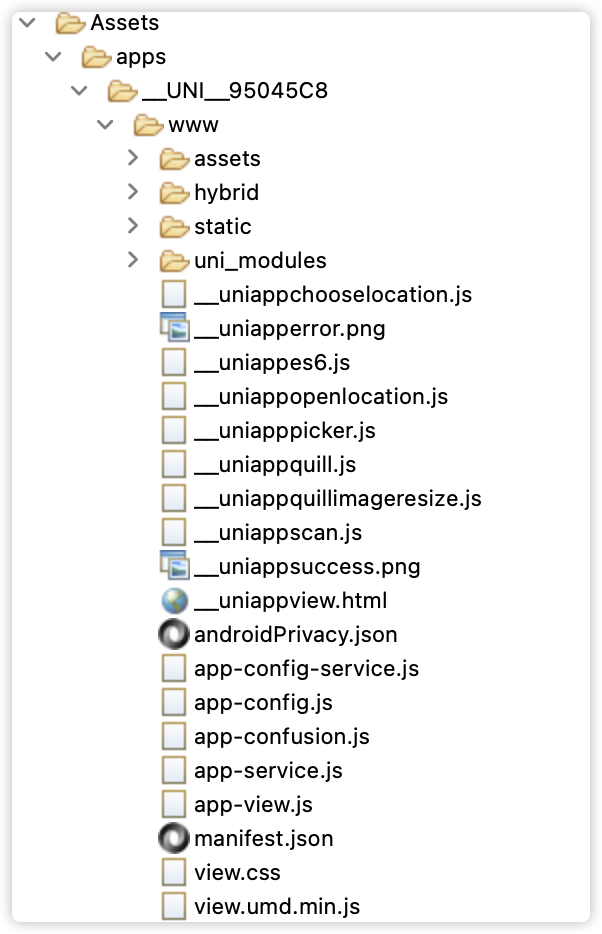Collapse the apps folder chevron
This screenshot has width=602, height=934.
coord(54,57)
